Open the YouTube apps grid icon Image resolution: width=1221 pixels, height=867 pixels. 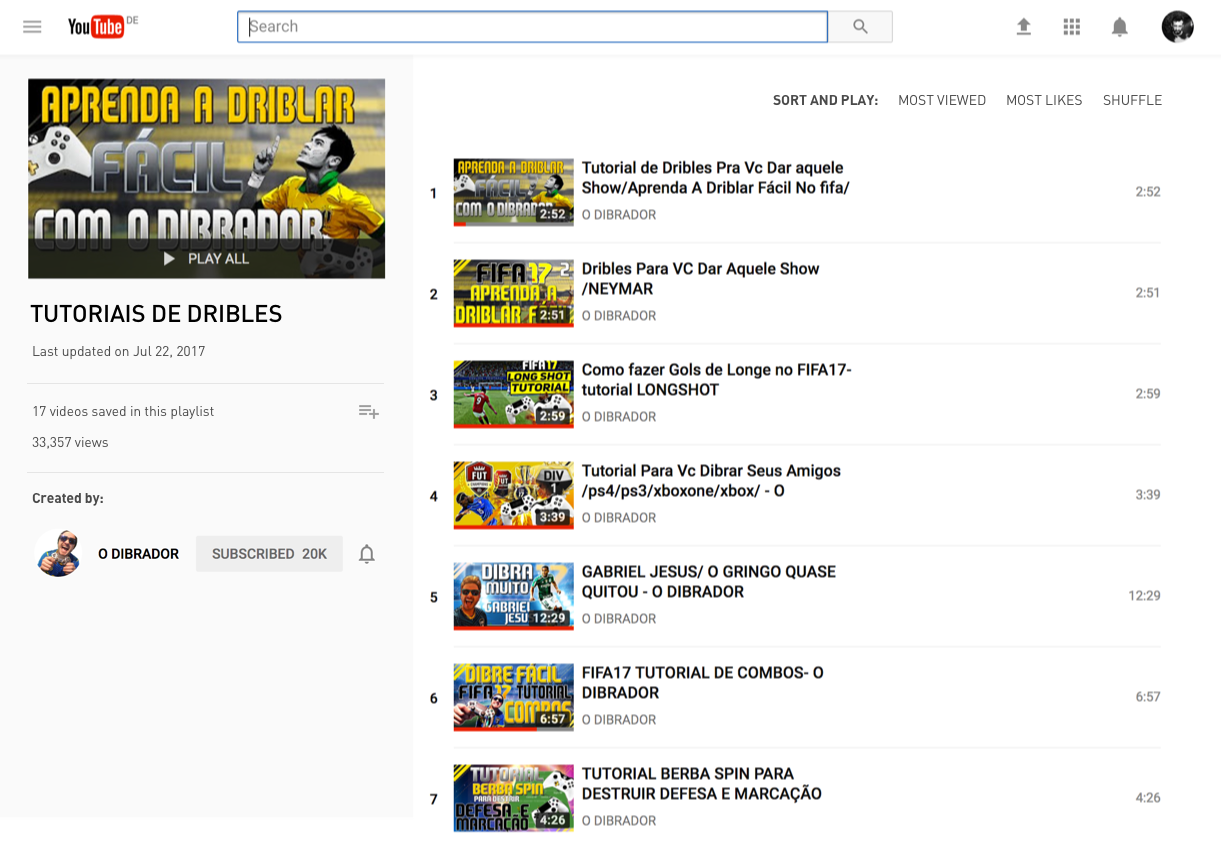pyautogui.click(x=1071, y=27)
